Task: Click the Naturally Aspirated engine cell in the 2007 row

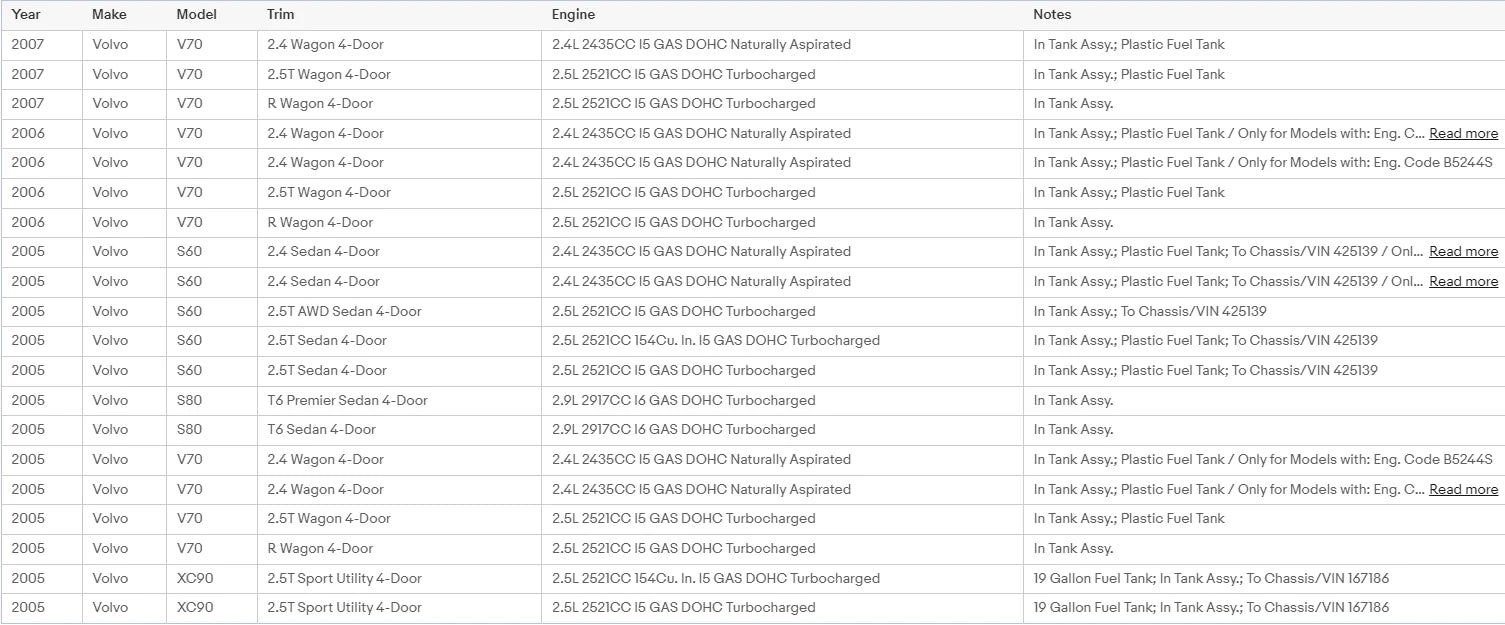Action: [x=782, y=45]
